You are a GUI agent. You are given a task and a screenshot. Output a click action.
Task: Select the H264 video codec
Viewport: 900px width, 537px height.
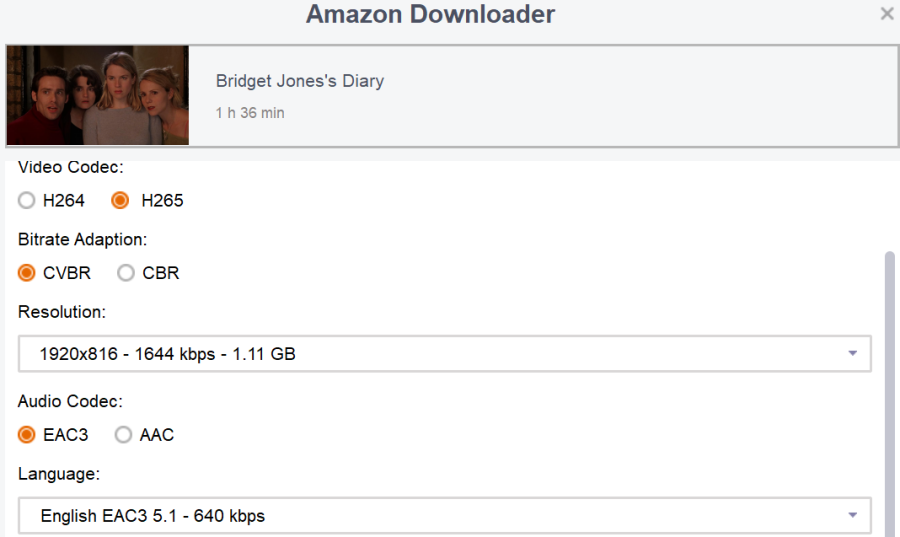(26, 201)
